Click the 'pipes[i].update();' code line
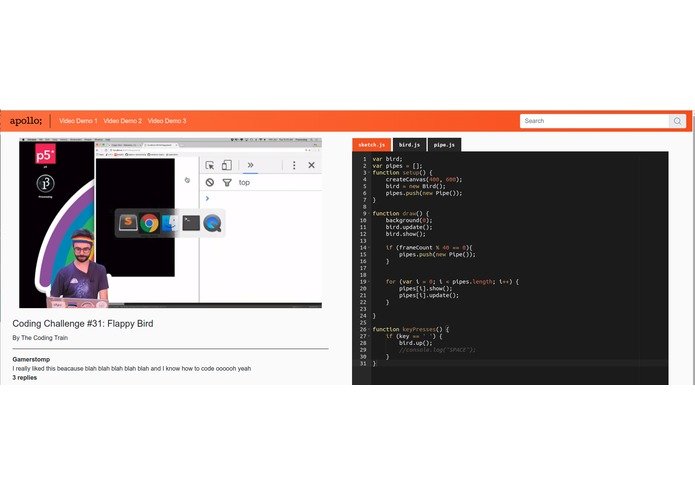 (x=429, y=296)
